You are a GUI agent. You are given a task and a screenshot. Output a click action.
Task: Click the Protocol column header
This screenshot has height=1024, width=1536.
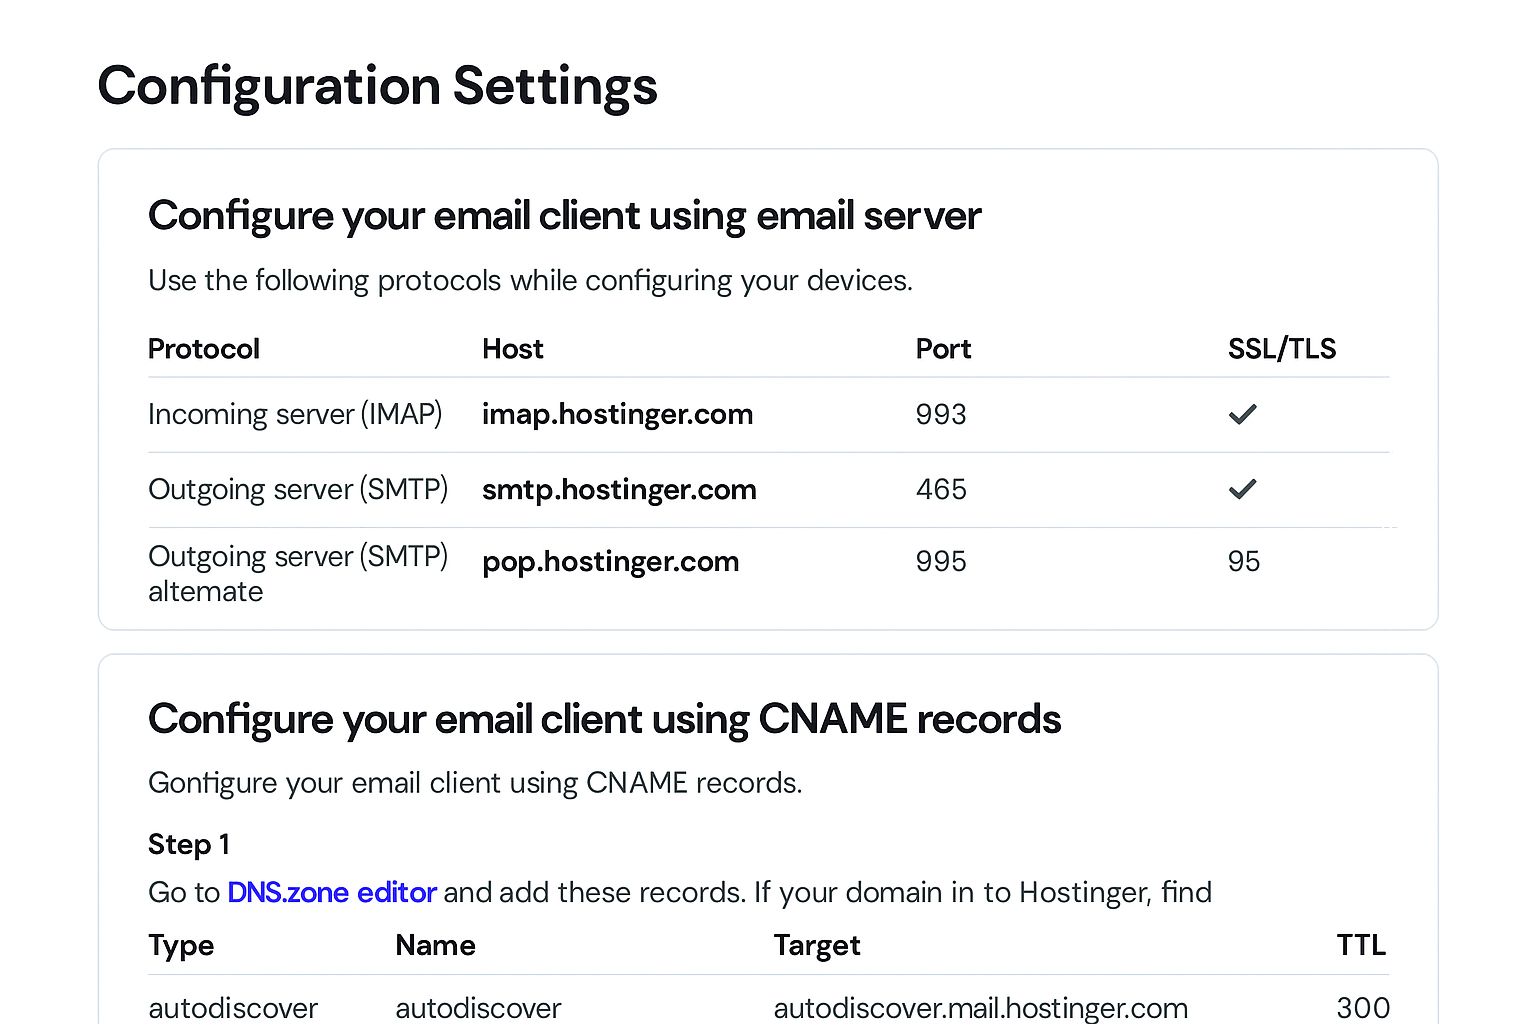point(204,349)
